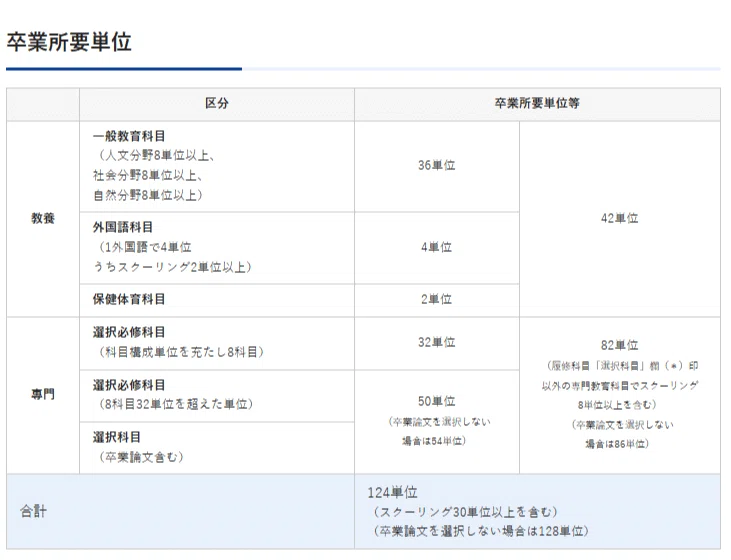Select the 42単位 cell
The image size is (731, 560).
pyautogui.click(x=620, y=218)
